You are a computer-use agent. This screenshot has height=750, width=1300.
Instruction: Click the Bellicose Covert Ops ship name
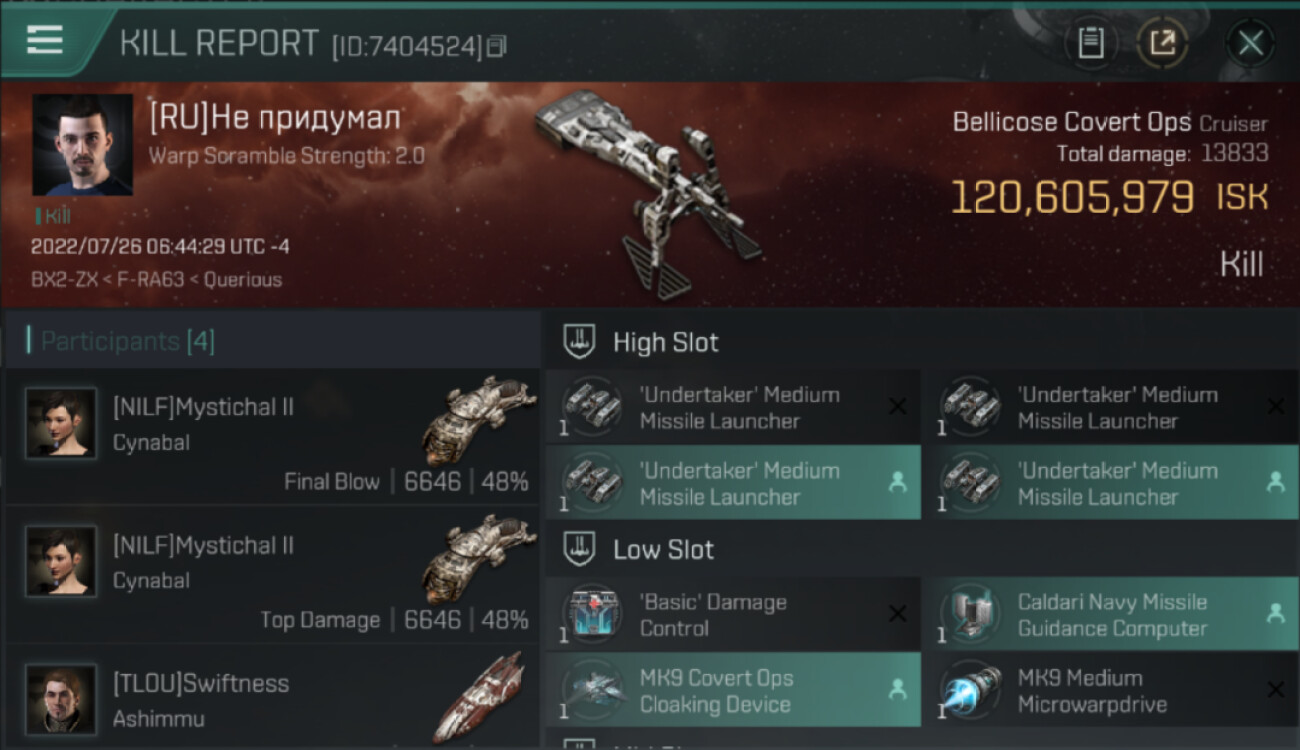click(1071, 123)
